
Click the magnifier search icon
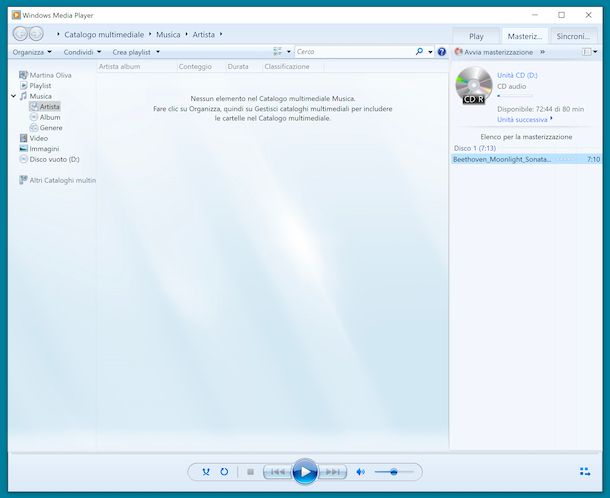coord(419,51)
